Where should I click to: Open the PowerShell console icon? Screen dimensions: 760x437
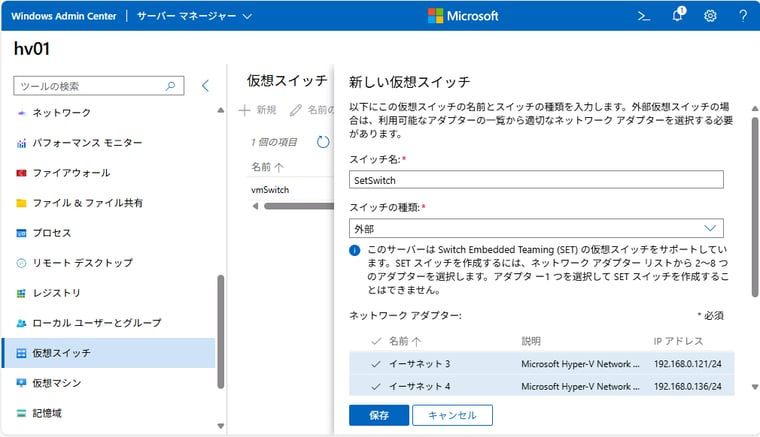pyautogui.click(x=644, y=16)
